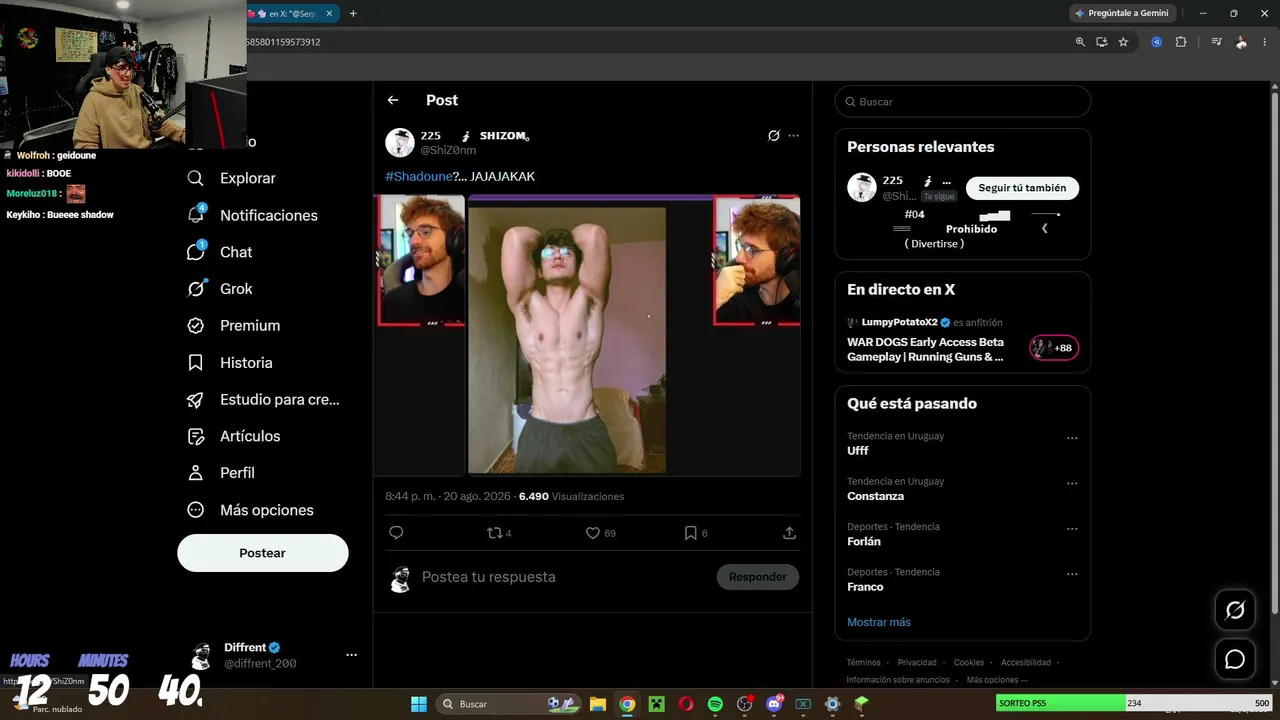
Task: Click the Chat bubble sidebar icon
Action: pyautogui.click(x=196, y=252)
